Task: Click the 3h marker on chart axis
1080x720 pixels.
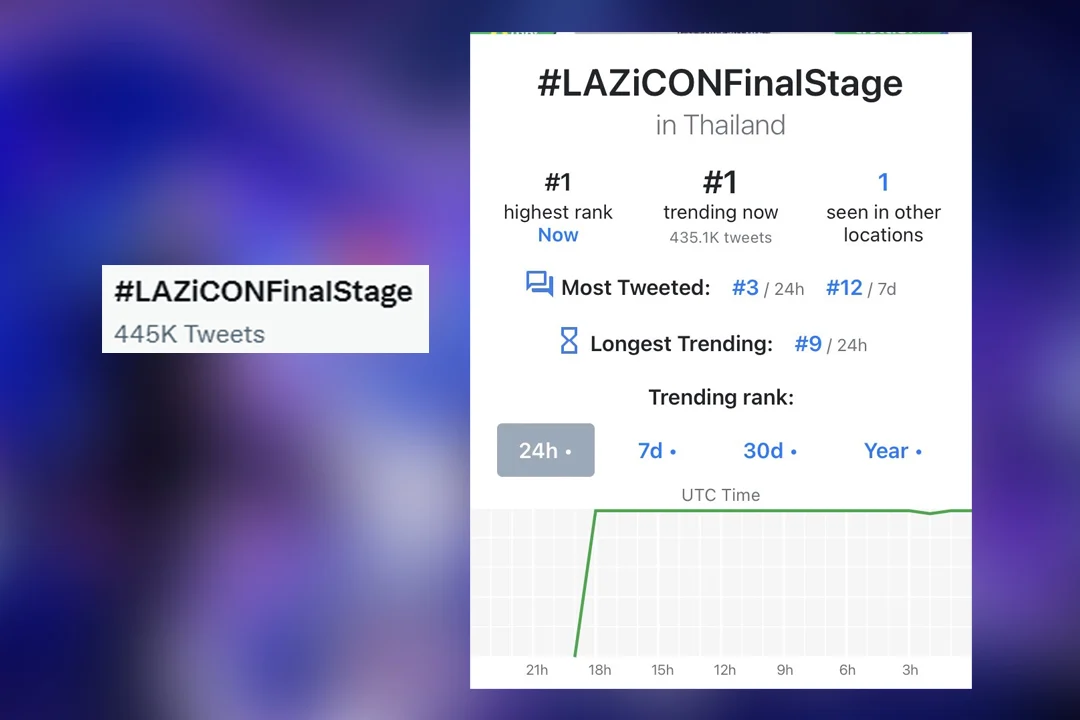Action: coord(910,670)
